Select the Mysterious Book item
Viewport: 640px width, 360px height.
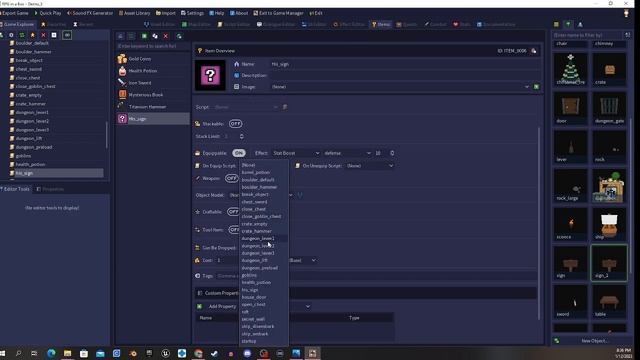click(x=153, y=95)
